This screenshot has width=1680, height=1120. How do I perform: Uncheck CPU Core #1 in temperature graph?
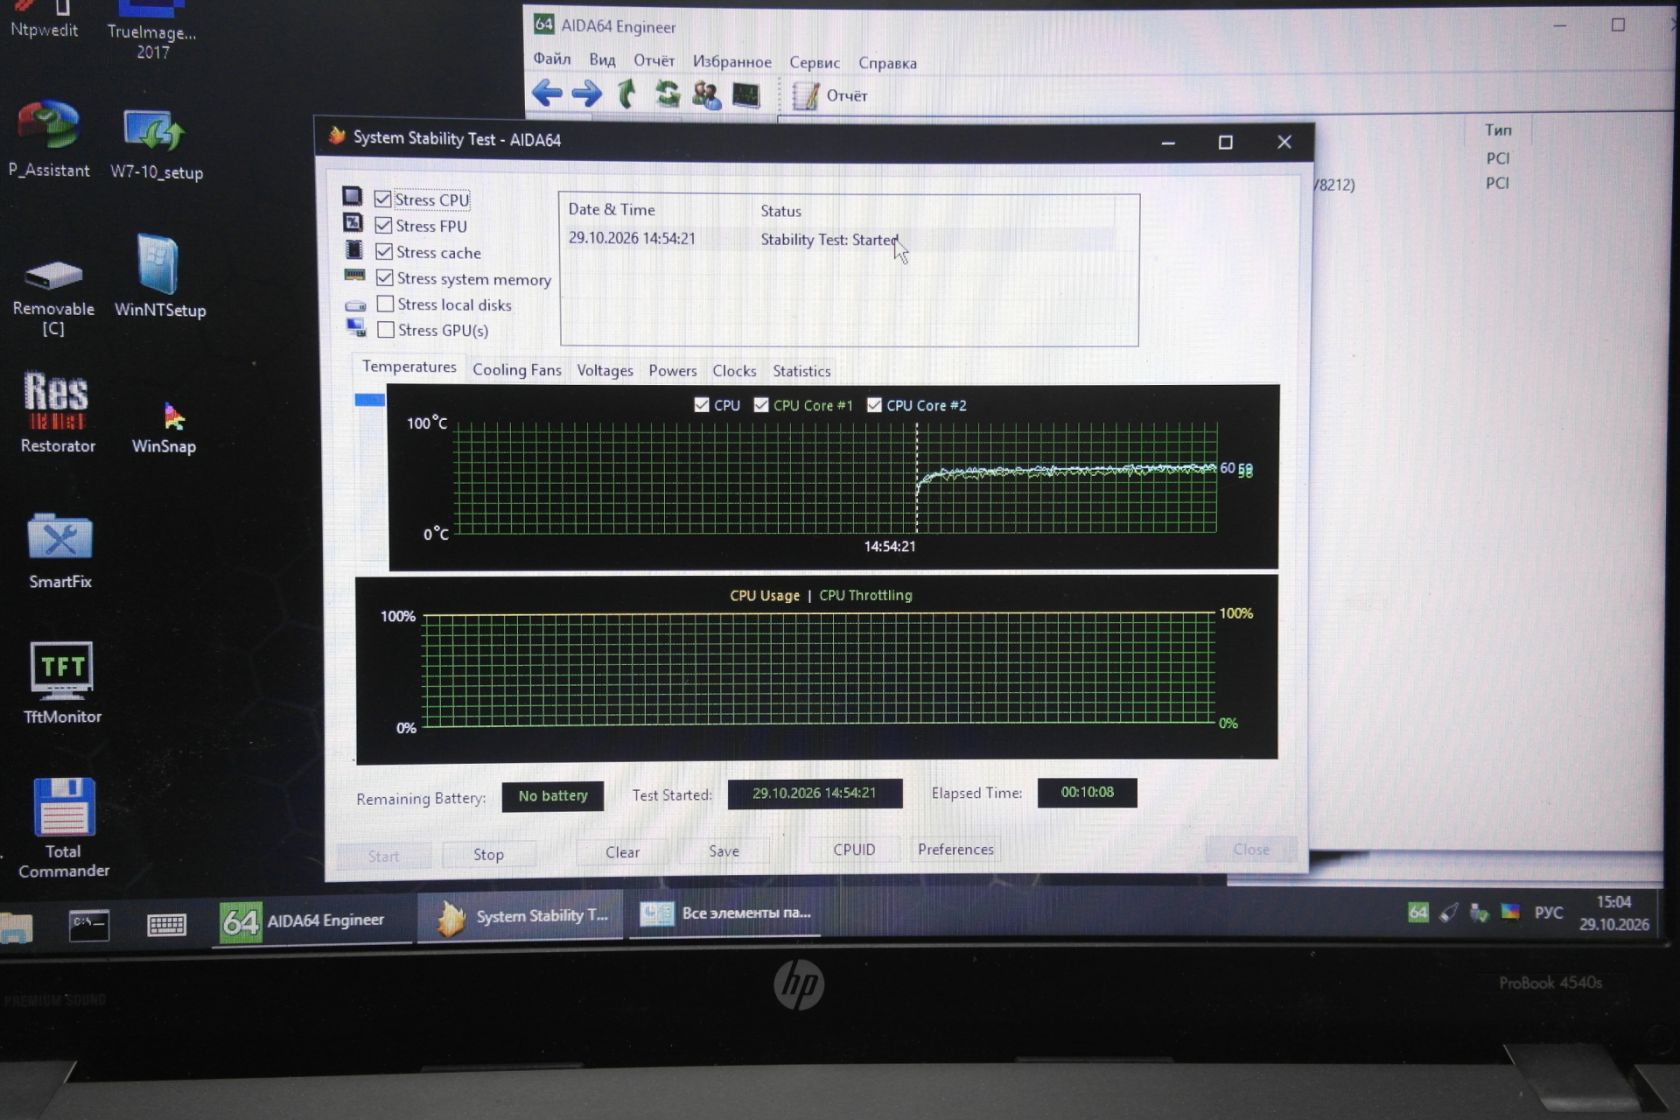762,405
